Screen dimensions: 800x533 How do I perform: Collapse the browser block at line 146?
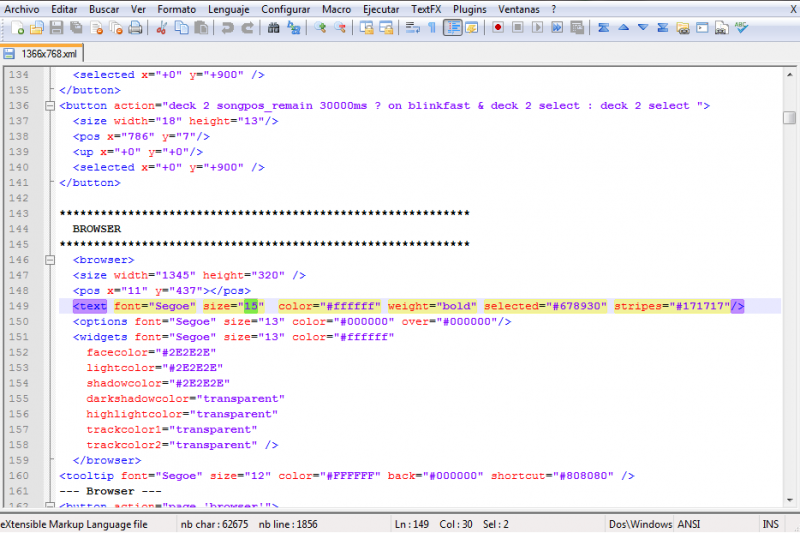point(50,259)
